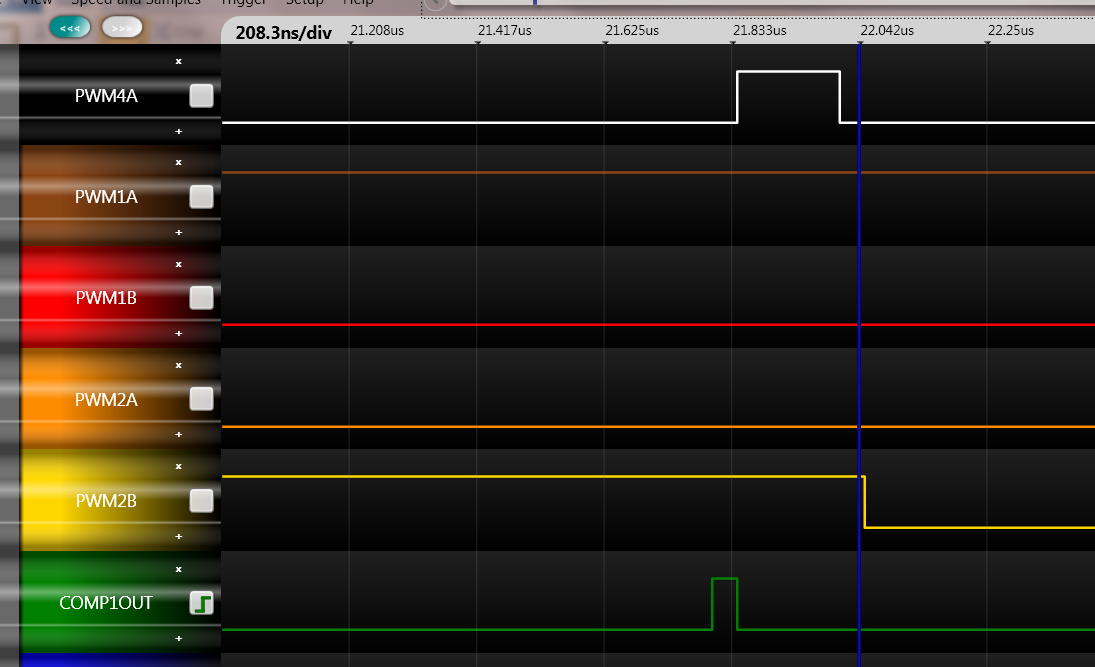Click the x icon above COMP1OUT
Screen dimensions: 1095x667
178,568
